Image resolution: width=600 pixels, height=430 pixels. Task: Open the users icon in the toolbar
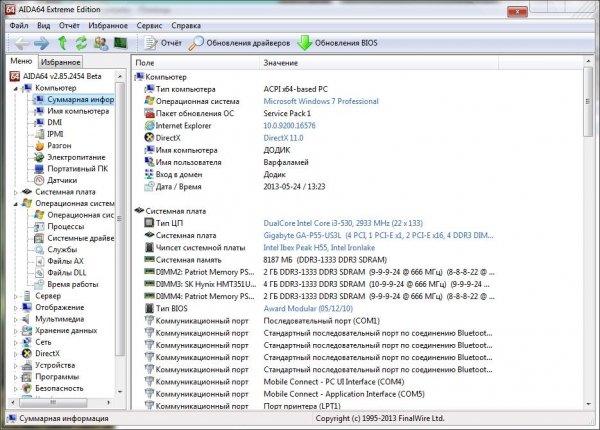coord(101,43)
